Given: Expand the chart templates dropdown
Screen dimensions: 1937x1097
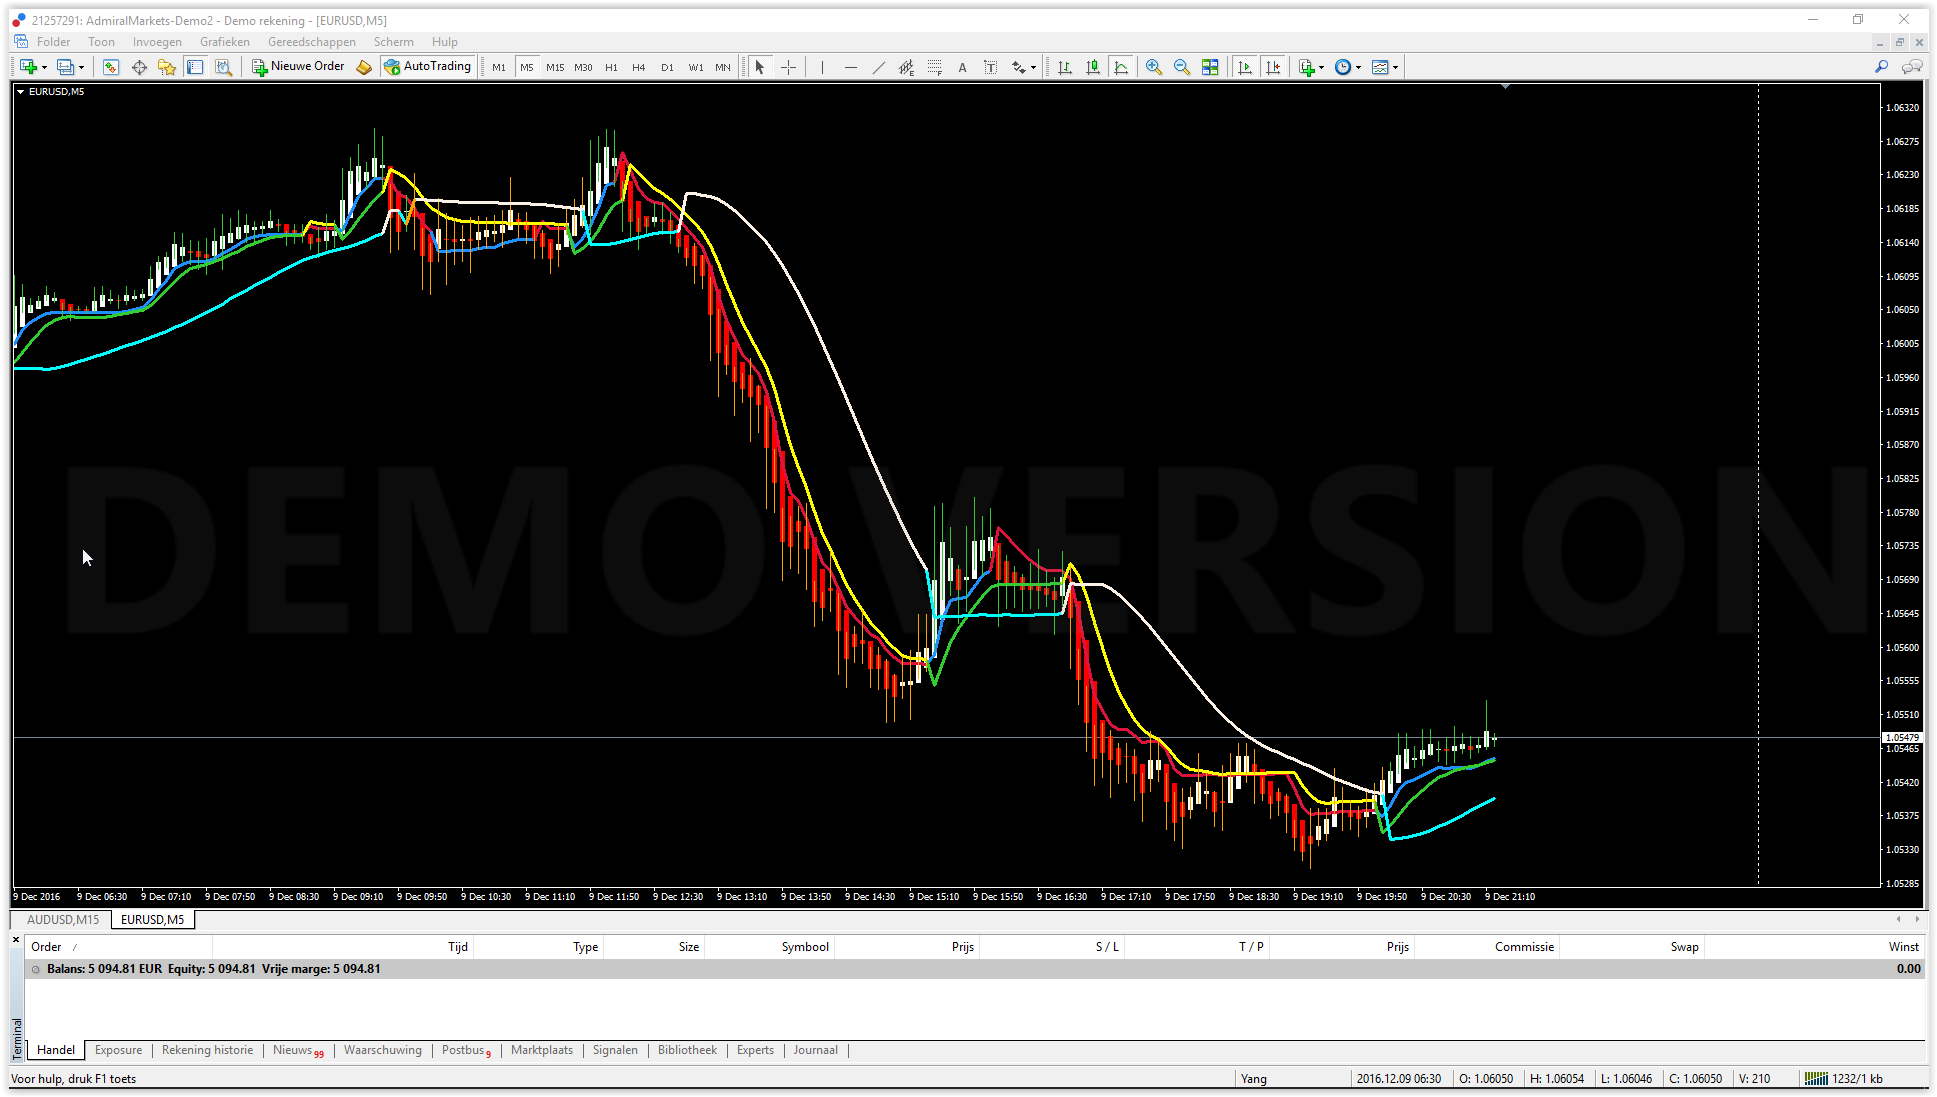Looking at the screenshot, I should 1395,67.
